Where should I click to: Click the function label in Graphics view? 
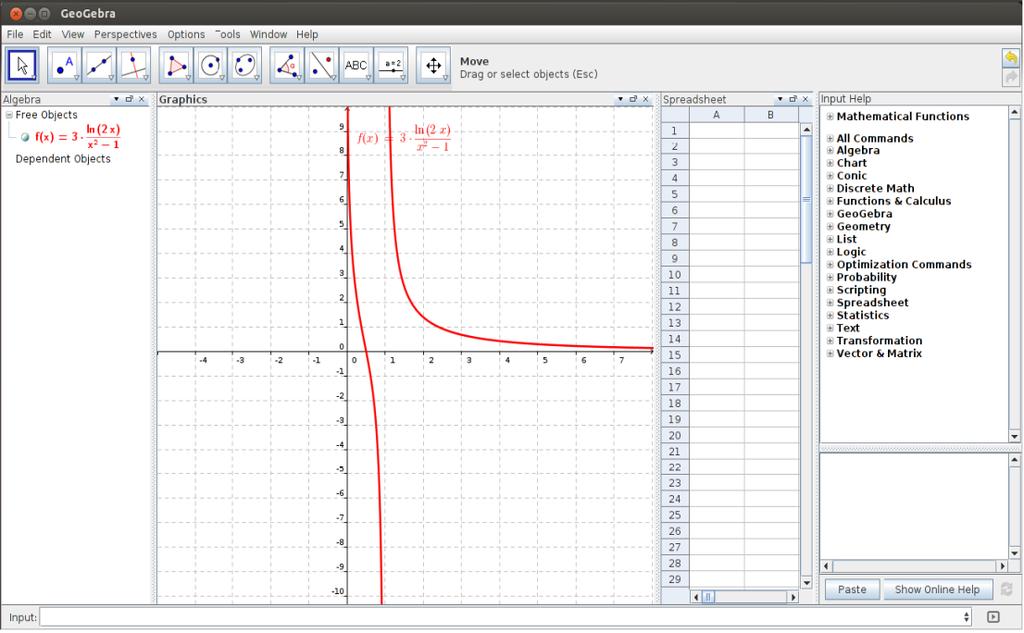tap(404, 138)
